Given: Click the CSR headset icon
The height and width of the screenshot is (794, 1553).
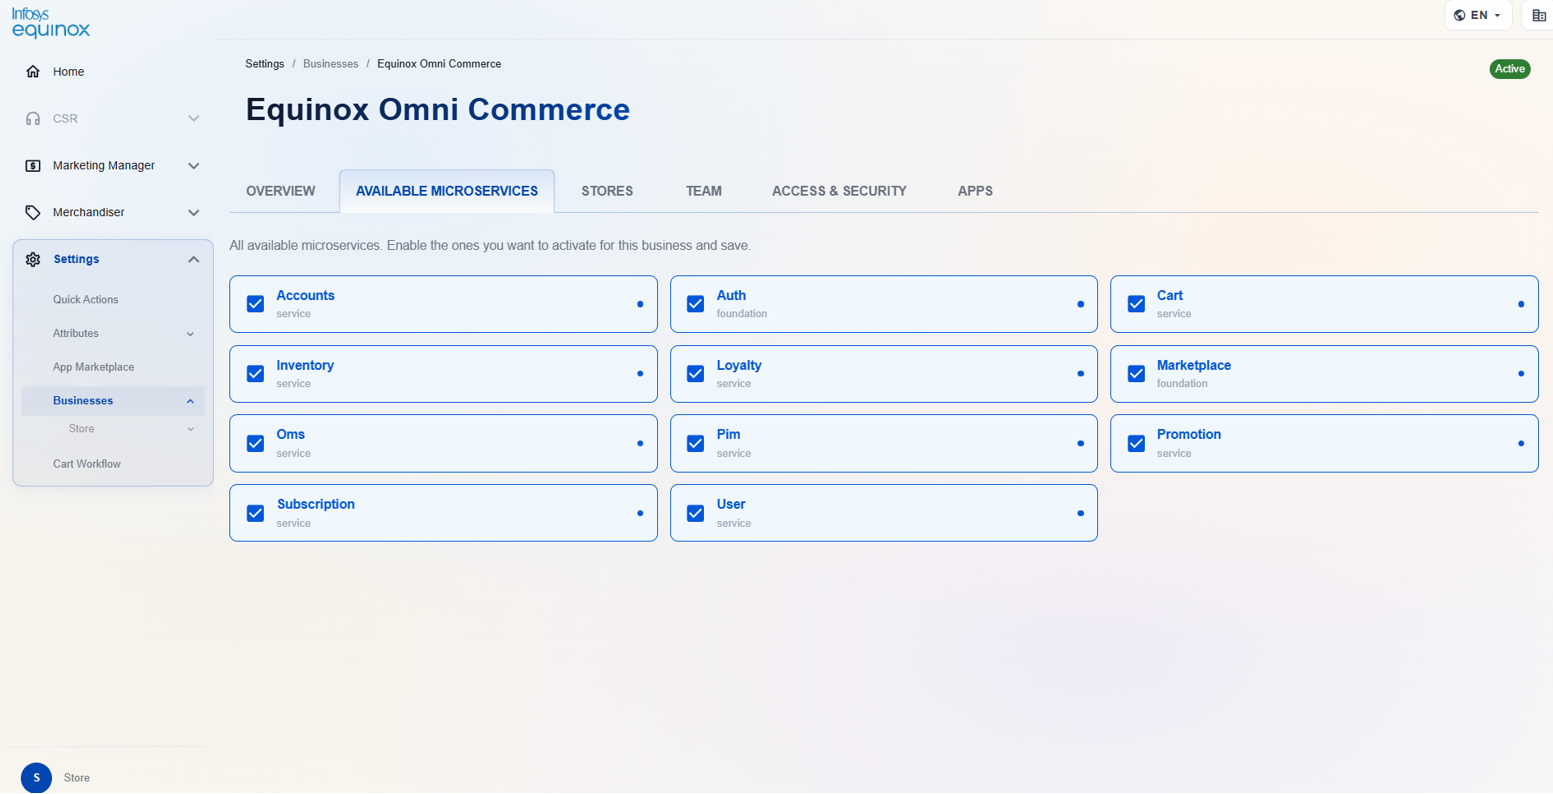Looking at the screenshot, I should point(33,119).
